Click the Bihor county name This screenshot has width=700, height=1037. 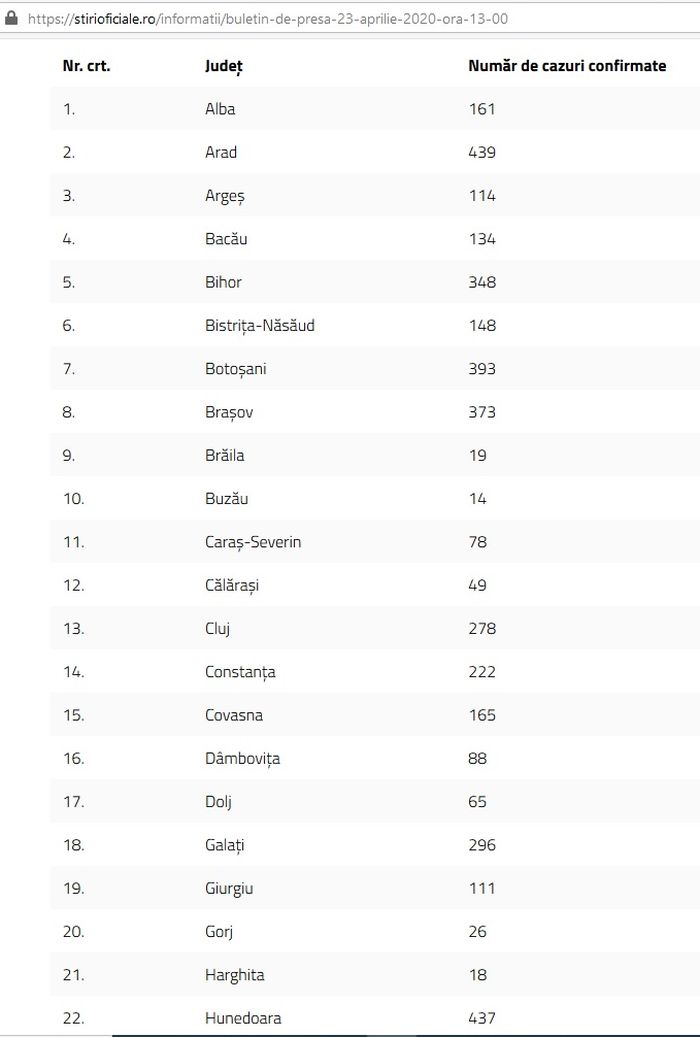223,282
